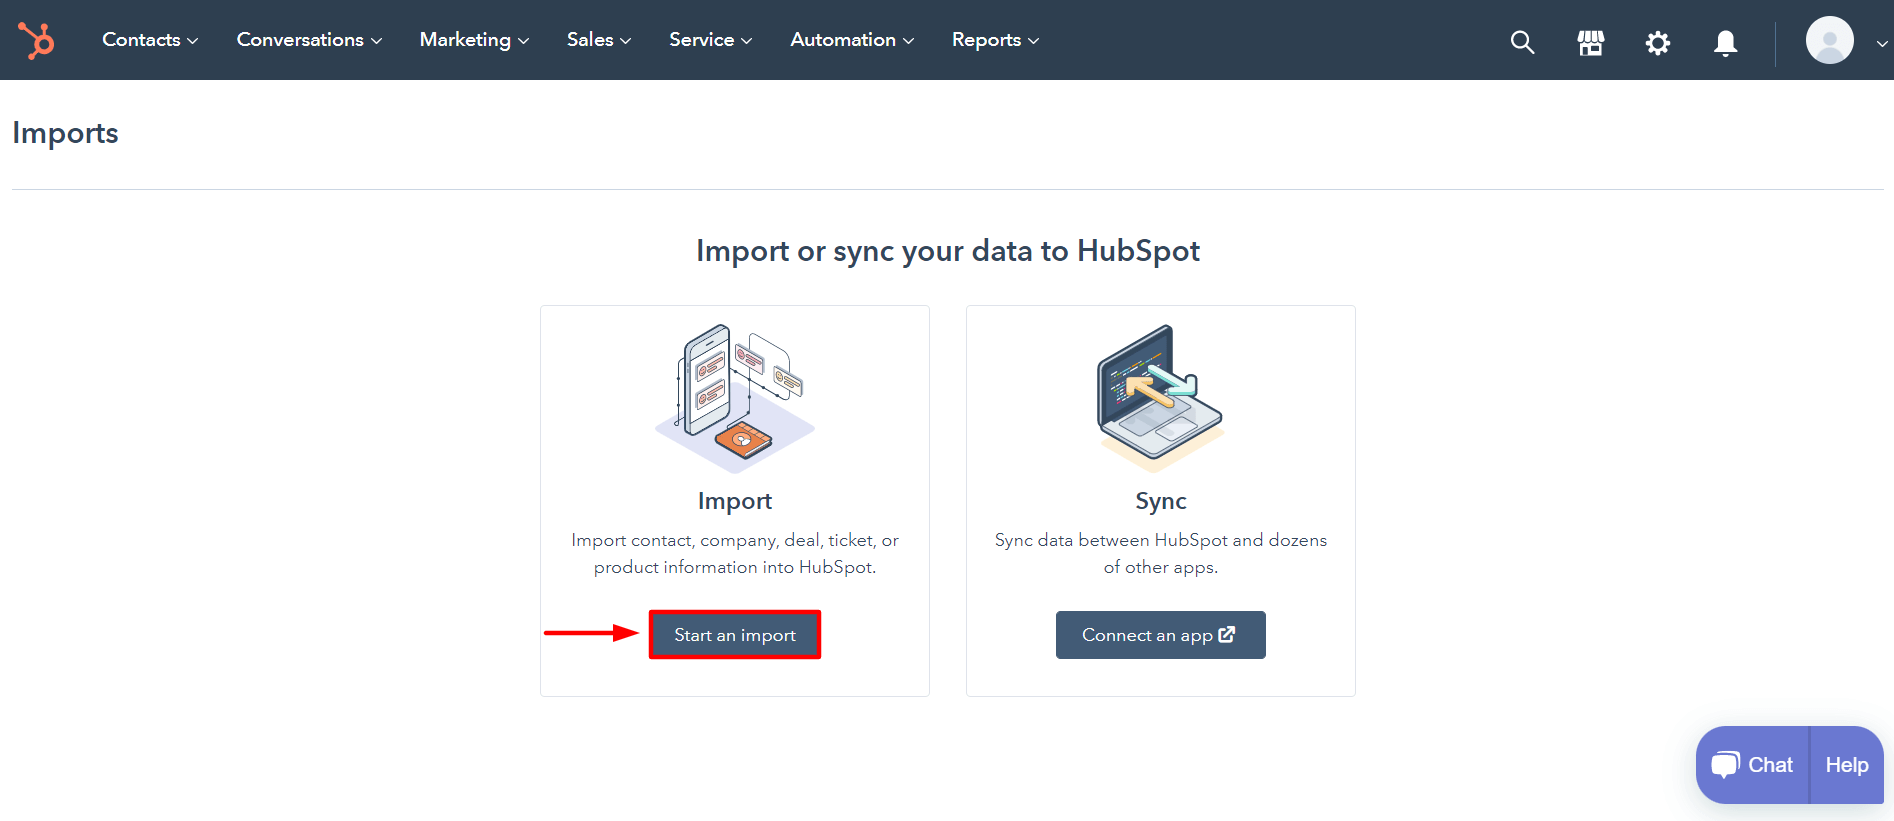Click the Connect an app button

[x=1161, y=635]
